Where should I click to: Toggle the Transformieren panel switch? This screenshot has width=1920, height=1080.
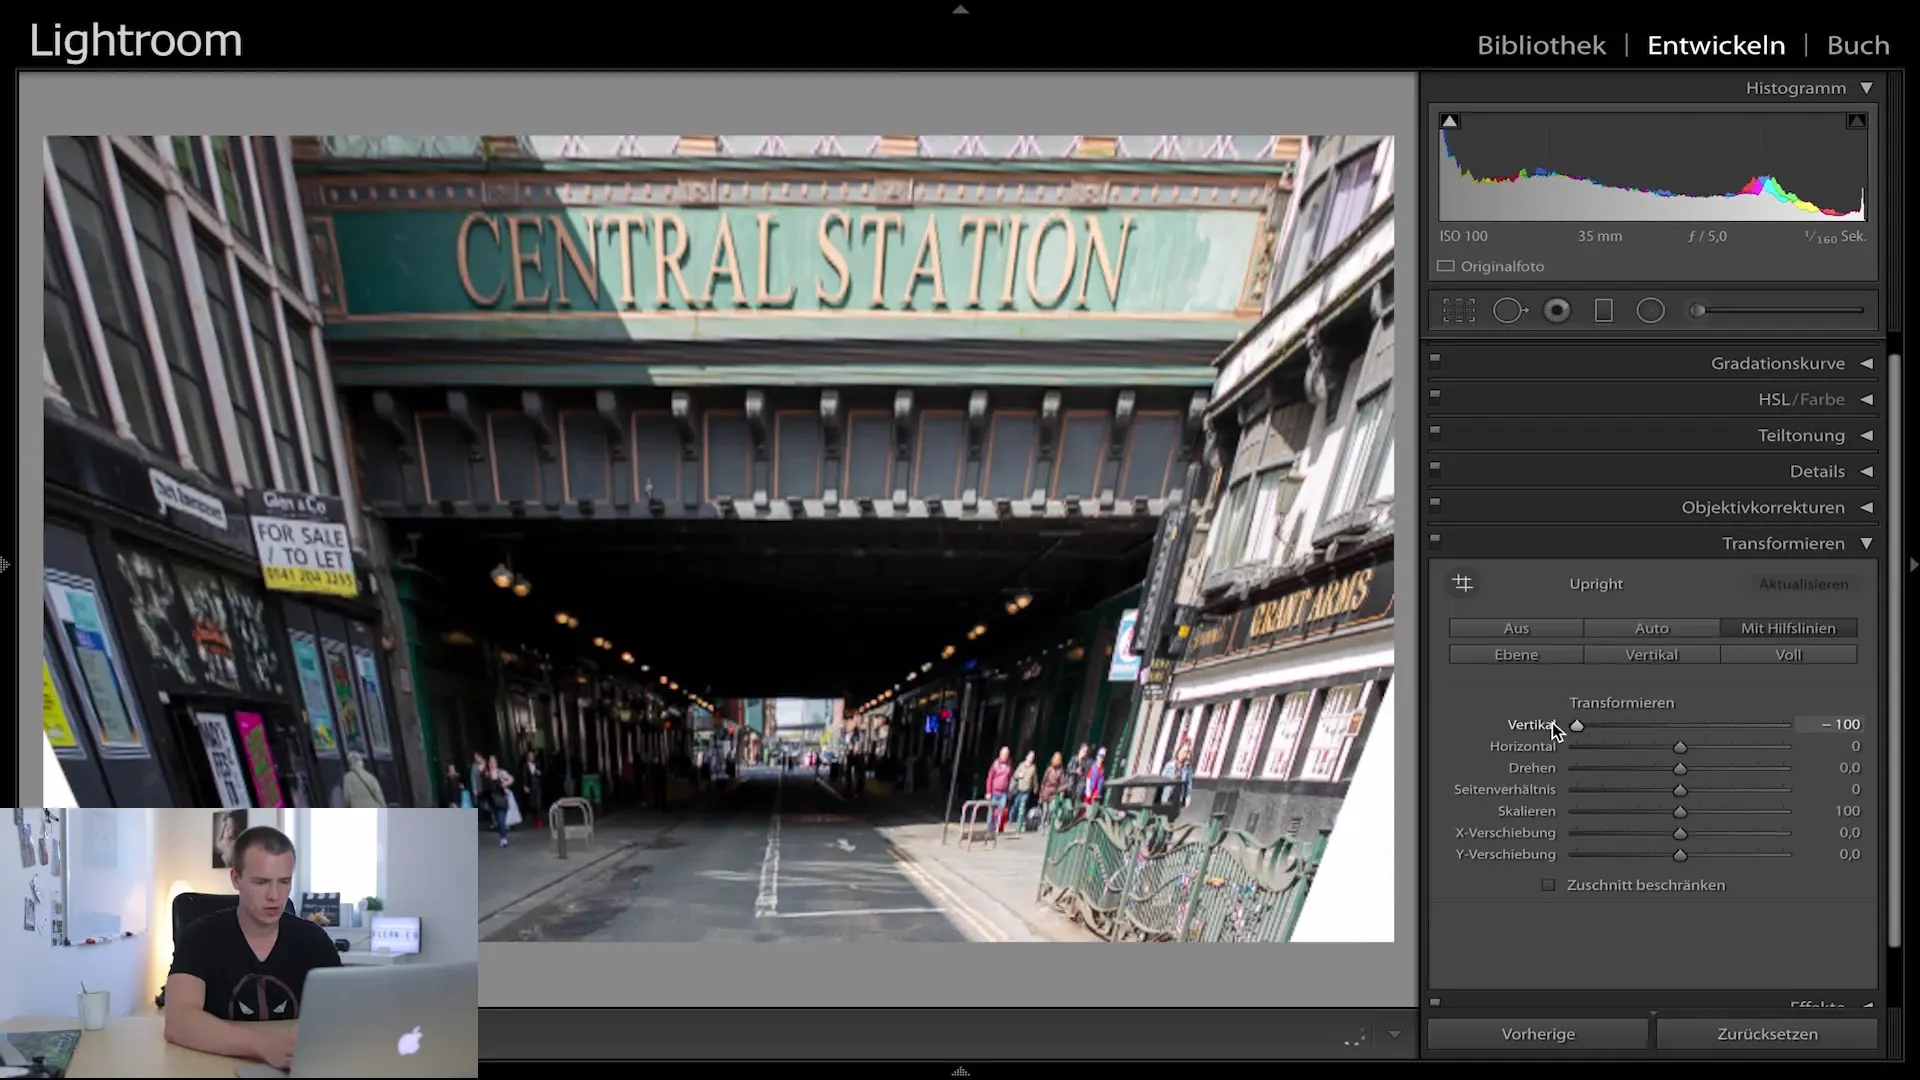(1435, 538)
